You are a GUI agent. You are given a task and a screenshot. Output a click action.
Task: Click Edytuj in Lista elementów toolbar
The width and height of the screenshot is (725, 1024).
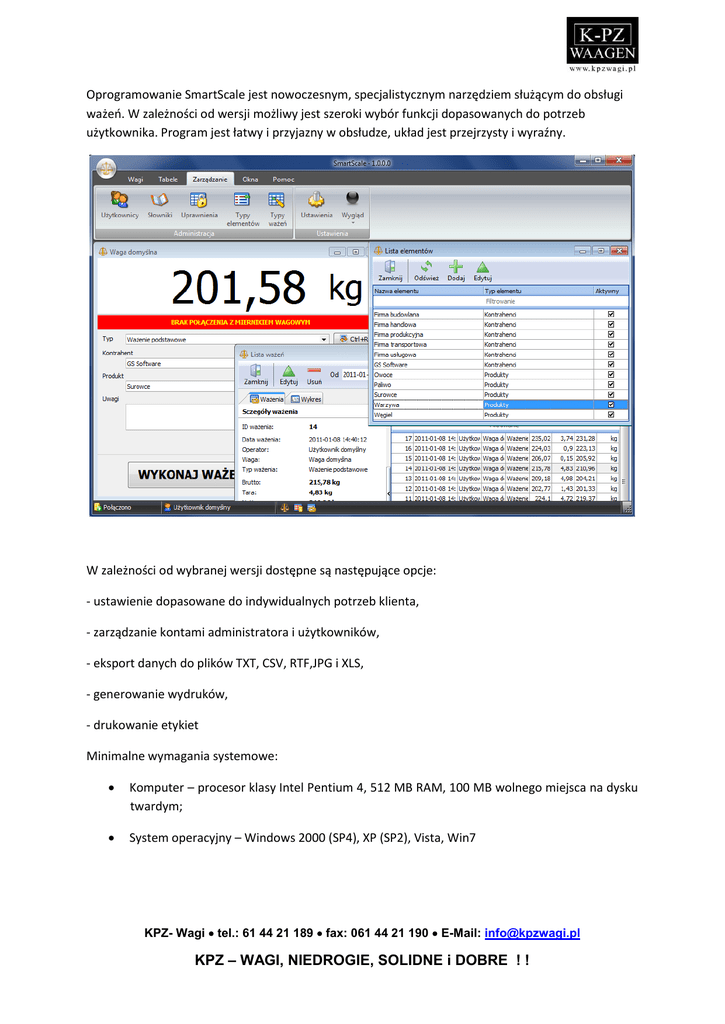[x=483, y=268]
